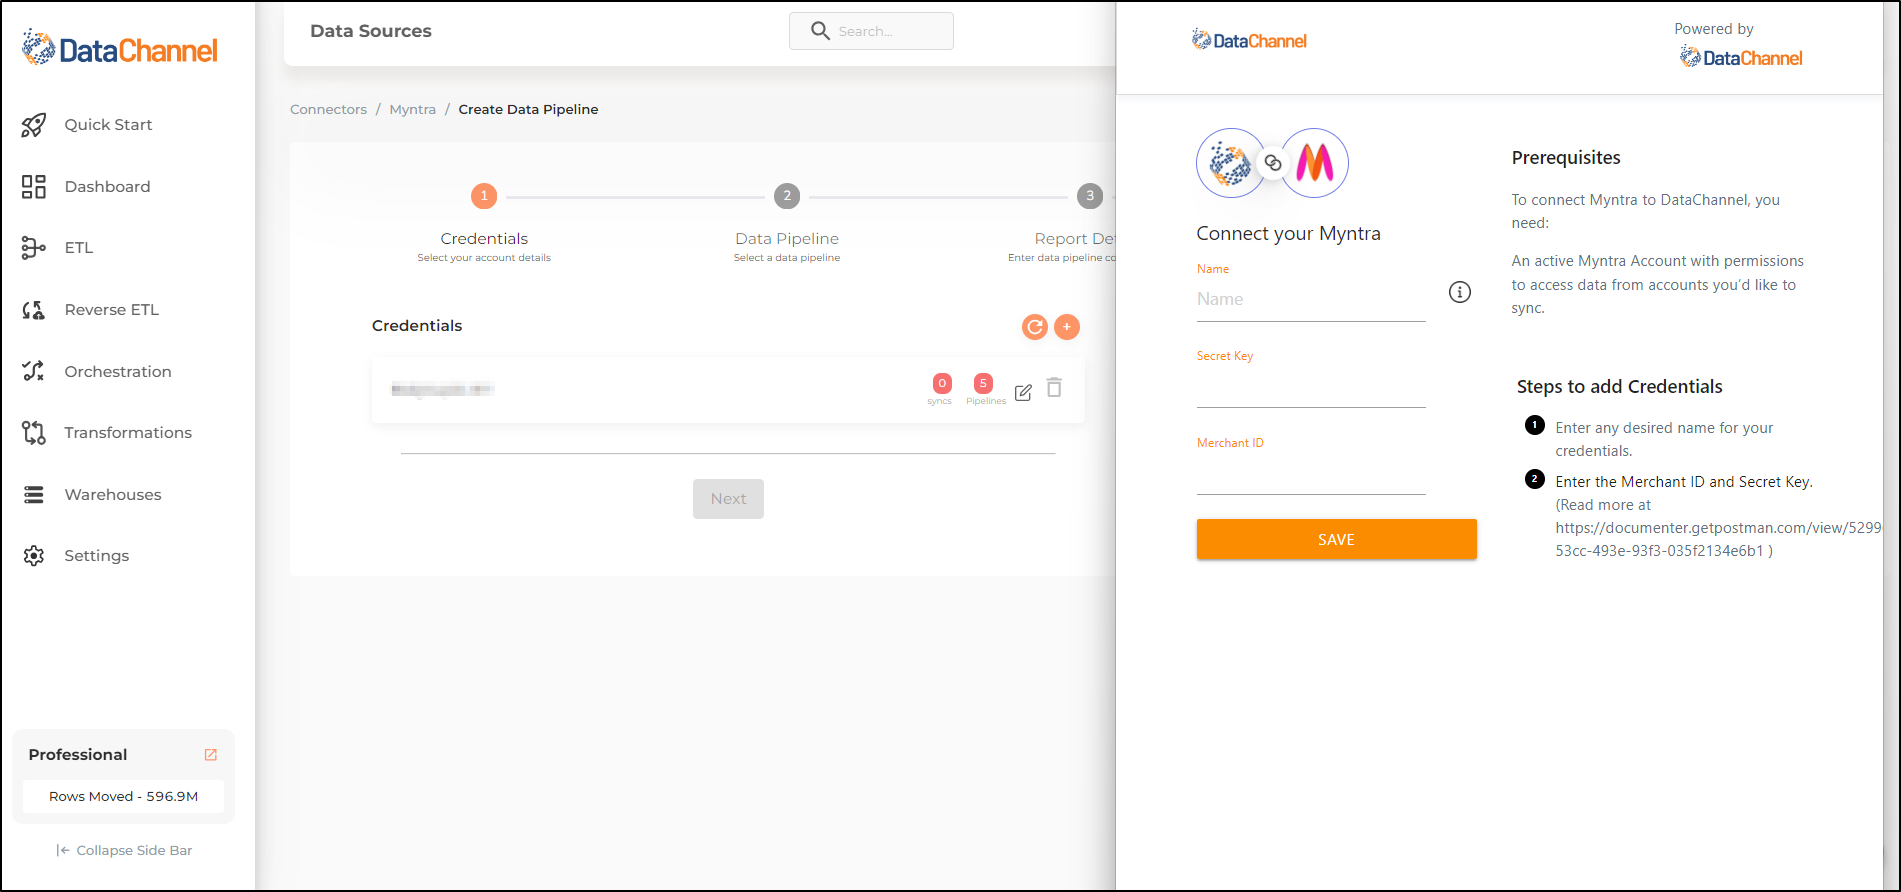Delete the saved credential
This screenshot has height=892, width=1901.
(1054, 388)
